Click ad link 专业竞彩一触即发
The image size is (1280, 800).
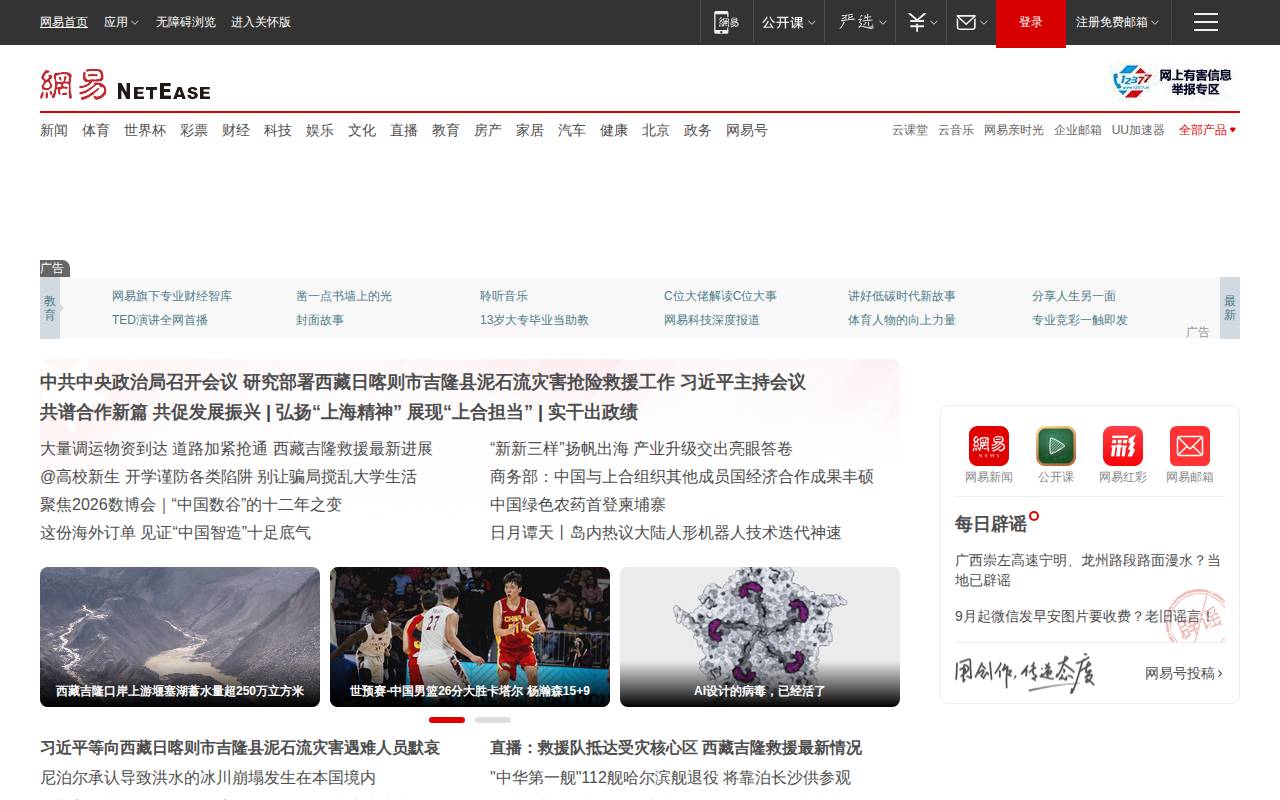1080,320
